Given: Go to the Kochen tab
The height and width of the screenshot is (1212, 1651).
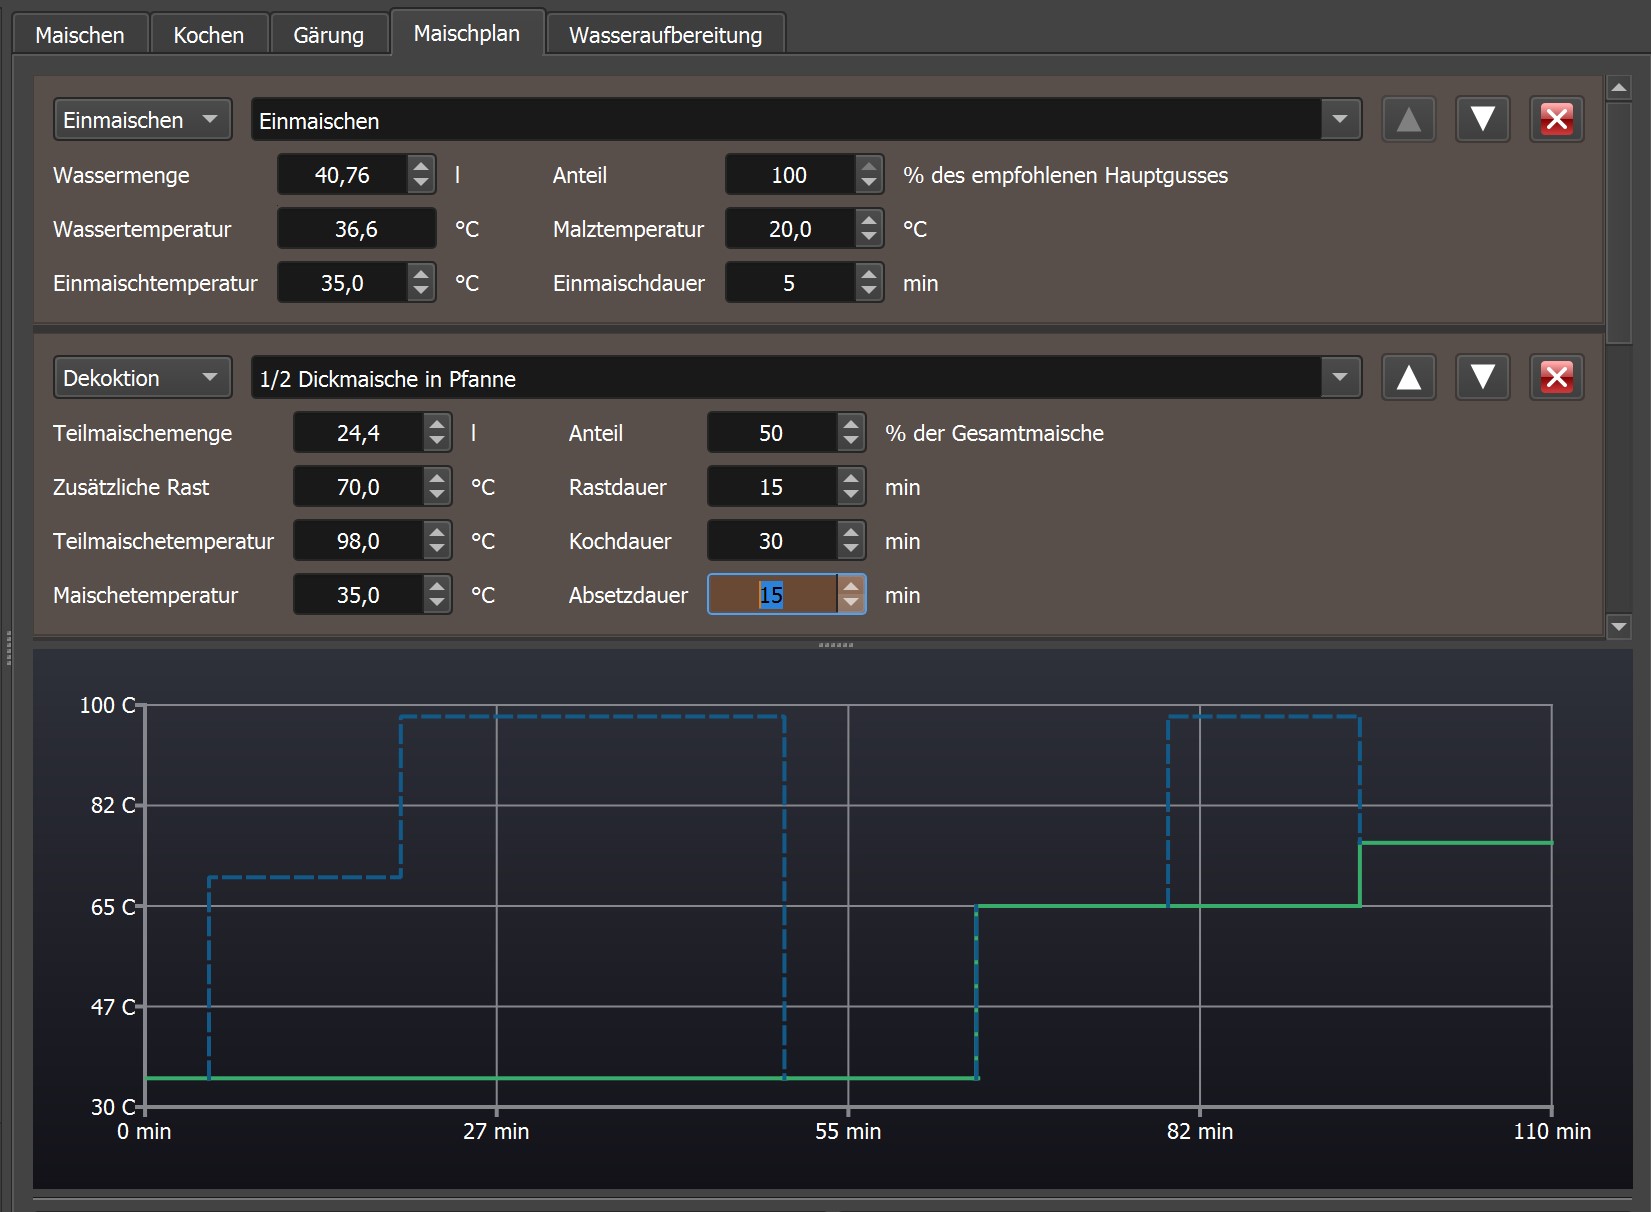Looking at the screenshot, I should click(208, 35).
